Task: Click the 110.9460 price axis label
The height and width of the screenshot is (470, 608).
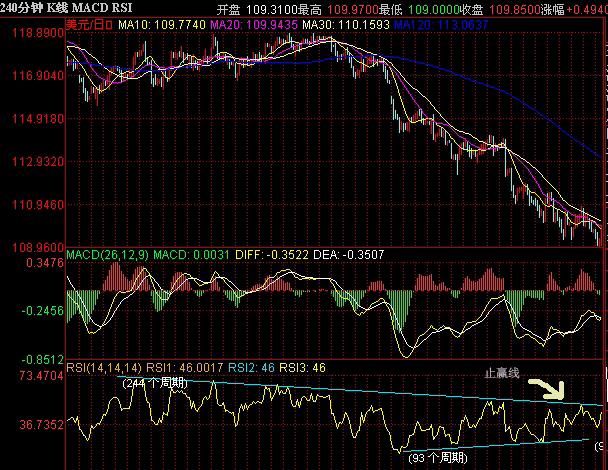Action: click(38, 204)
